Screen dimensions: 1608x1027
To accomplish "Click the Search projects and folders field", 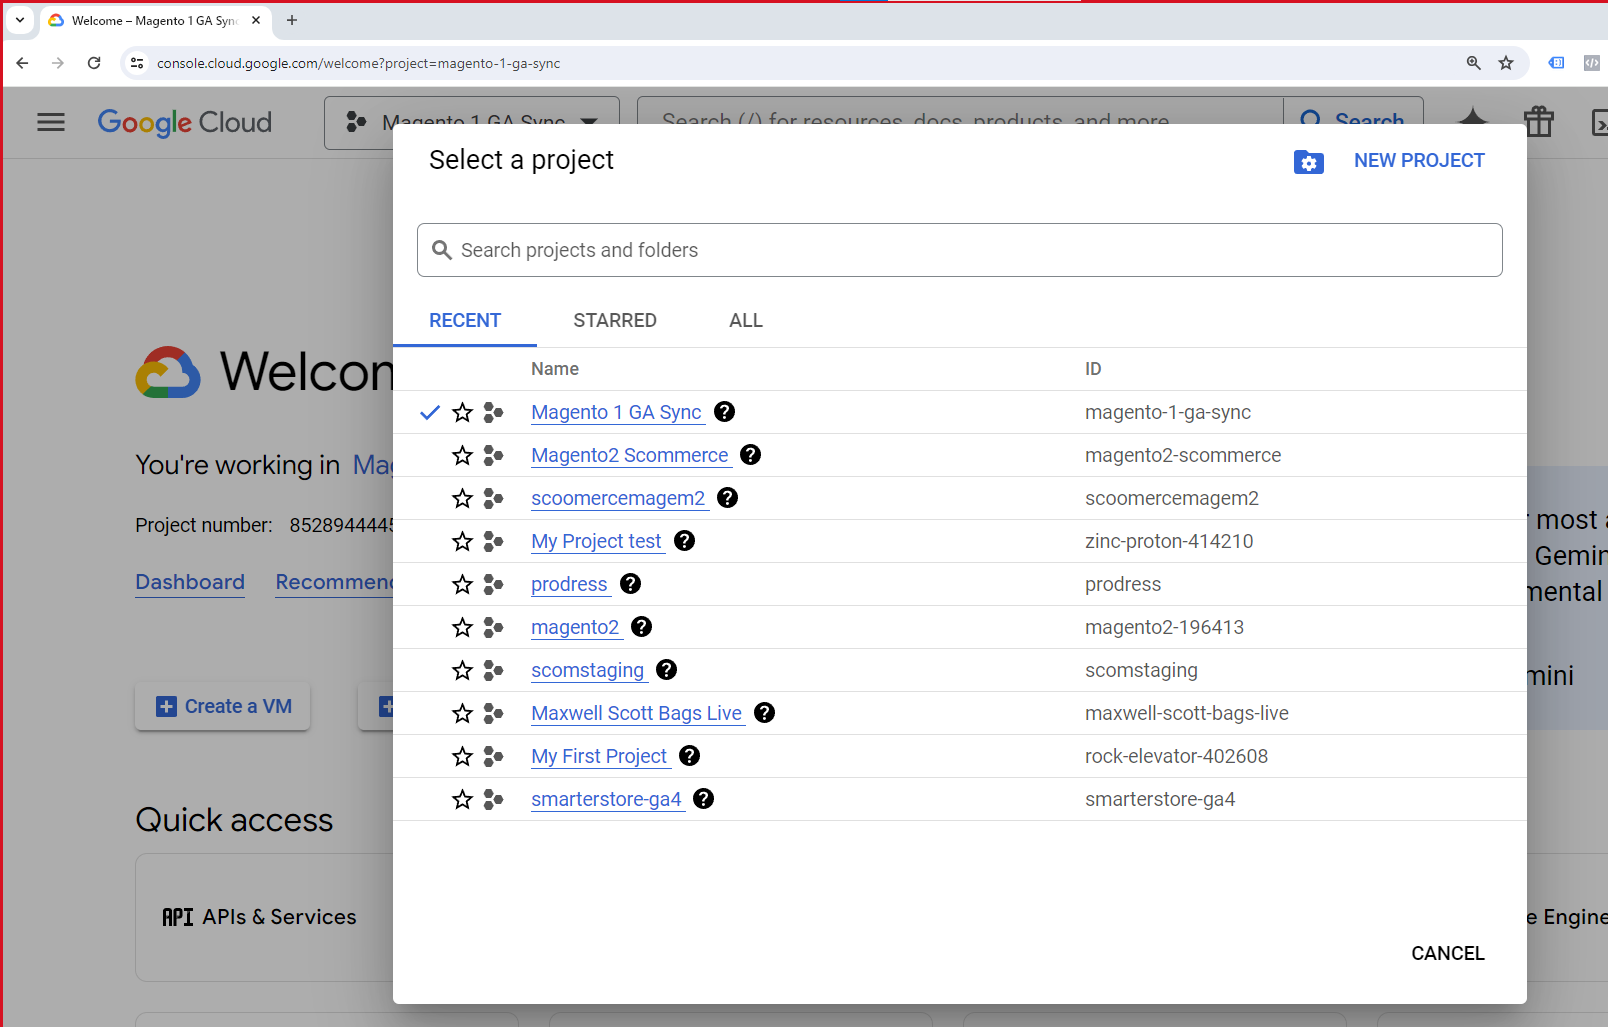I will [958, 250].
